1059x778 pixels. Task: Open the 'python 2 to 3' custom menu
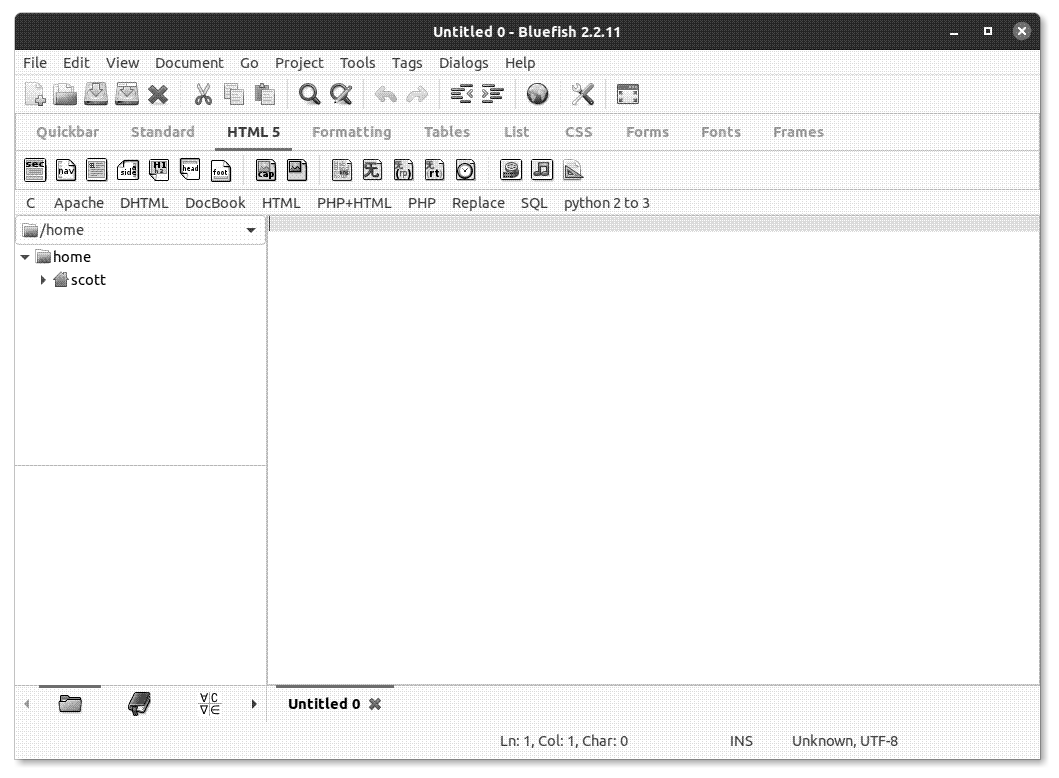pos(606,203)
